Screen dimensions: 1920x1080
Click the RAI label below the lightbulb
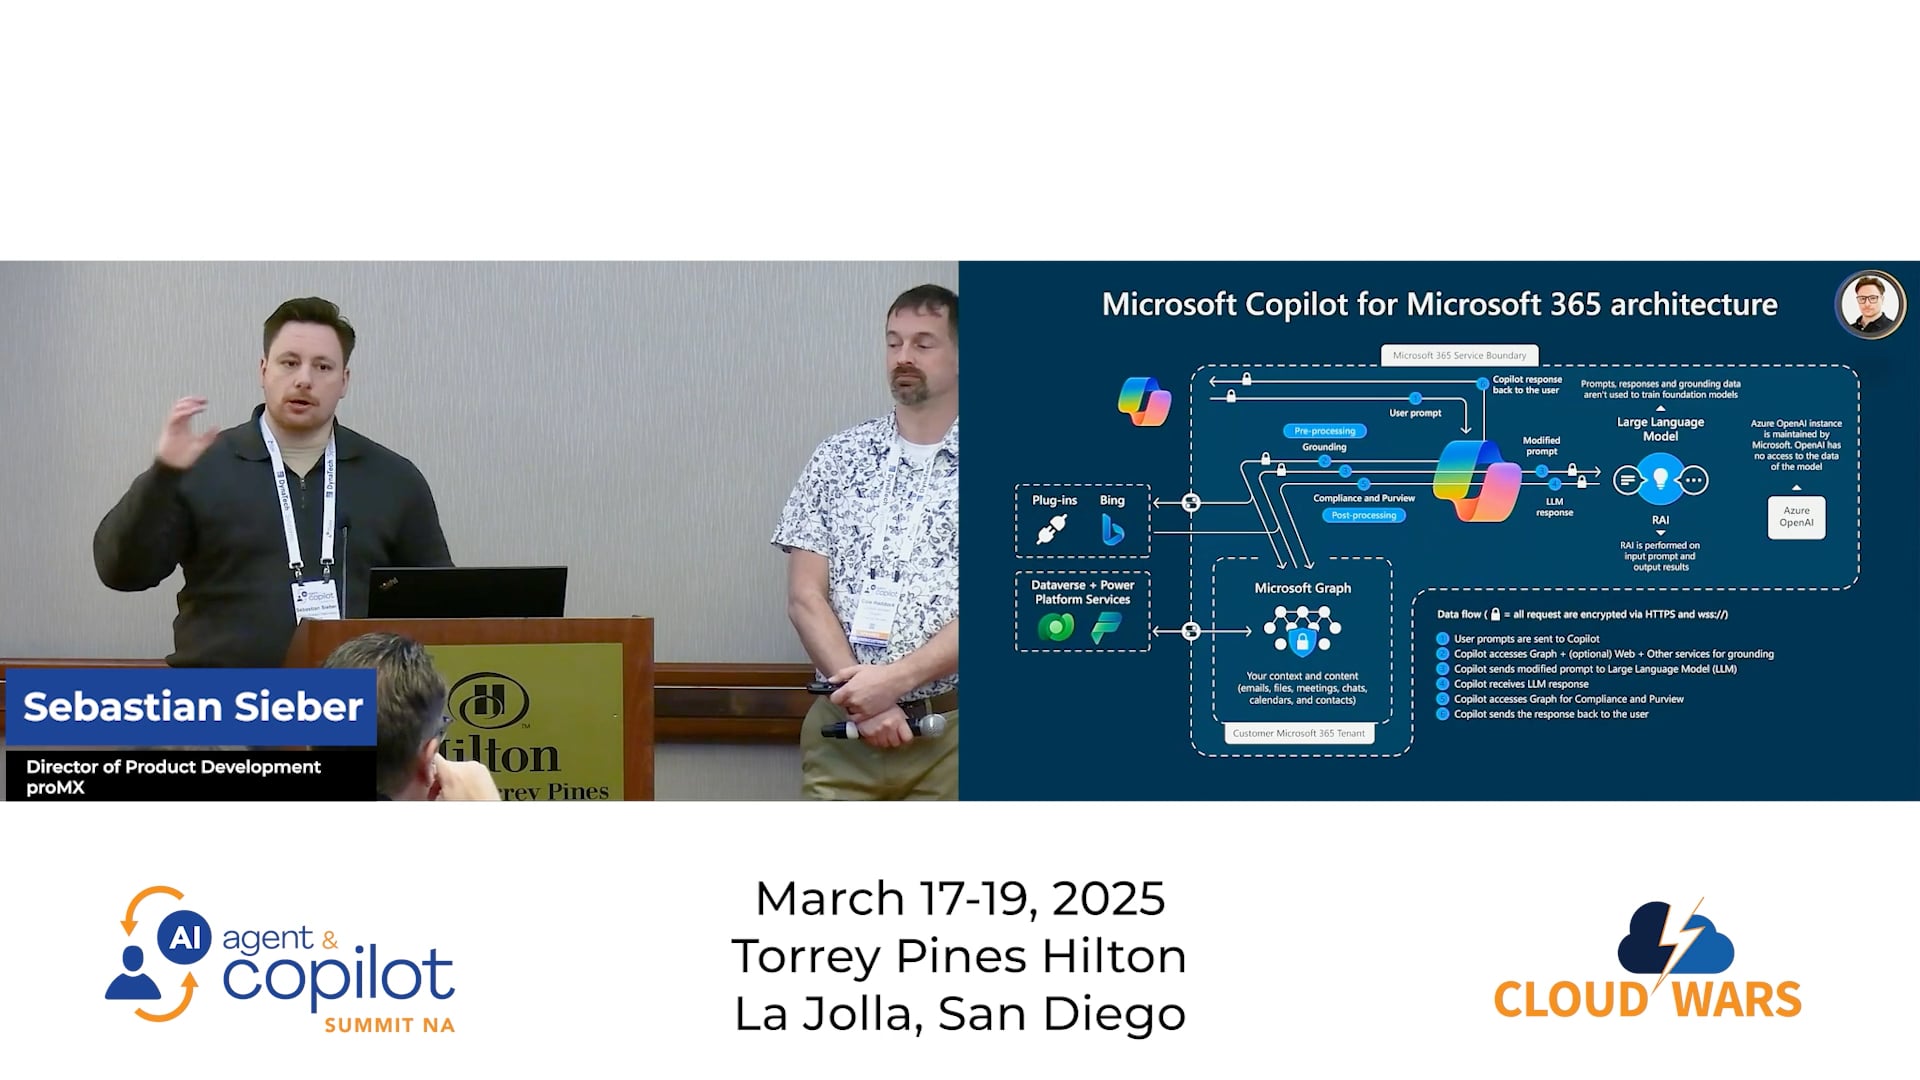(x=1660, y=520)
